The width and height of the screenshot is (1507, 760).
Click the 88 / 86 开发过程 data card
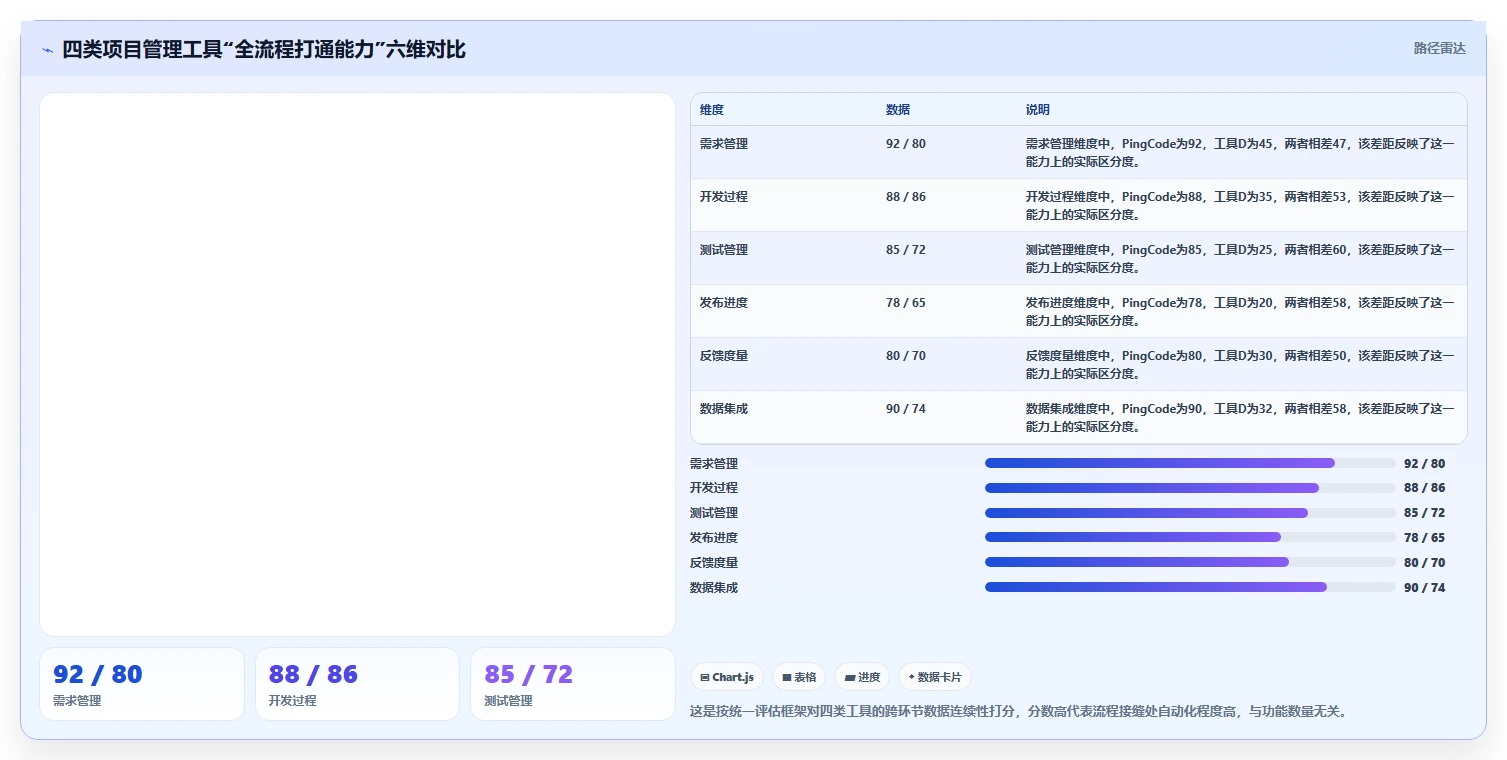click(357, 684)
